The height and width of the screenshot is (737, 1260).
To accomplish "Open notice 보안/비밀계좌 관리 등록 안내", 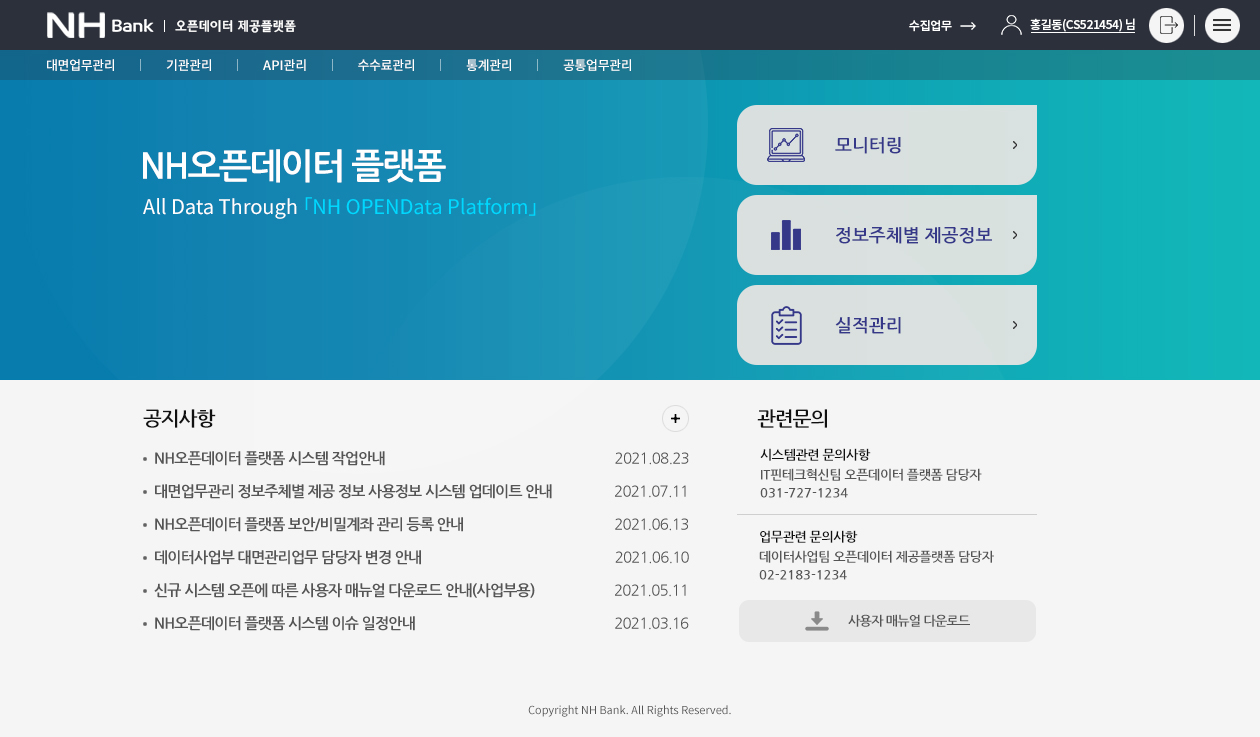I will 309,524.
